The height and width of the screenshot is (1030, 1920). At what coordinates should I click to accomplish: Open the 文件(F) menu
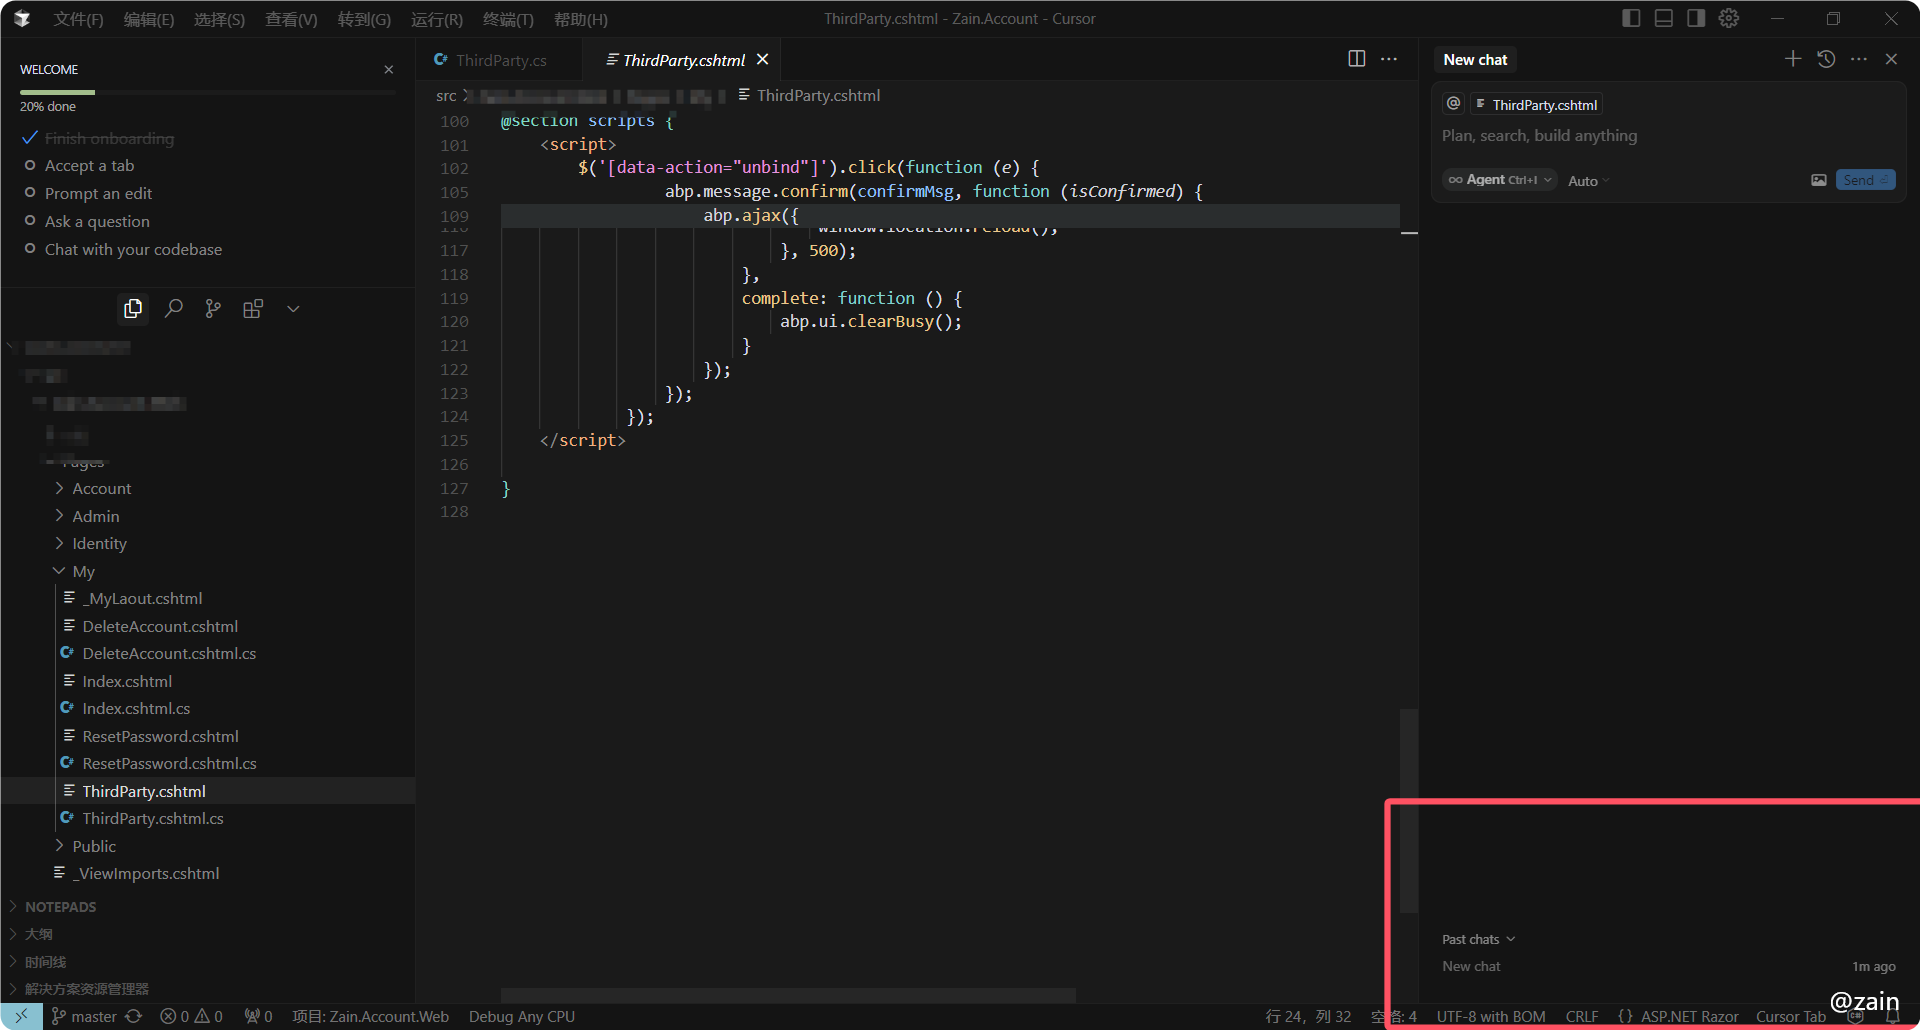[x=78, y=19]
